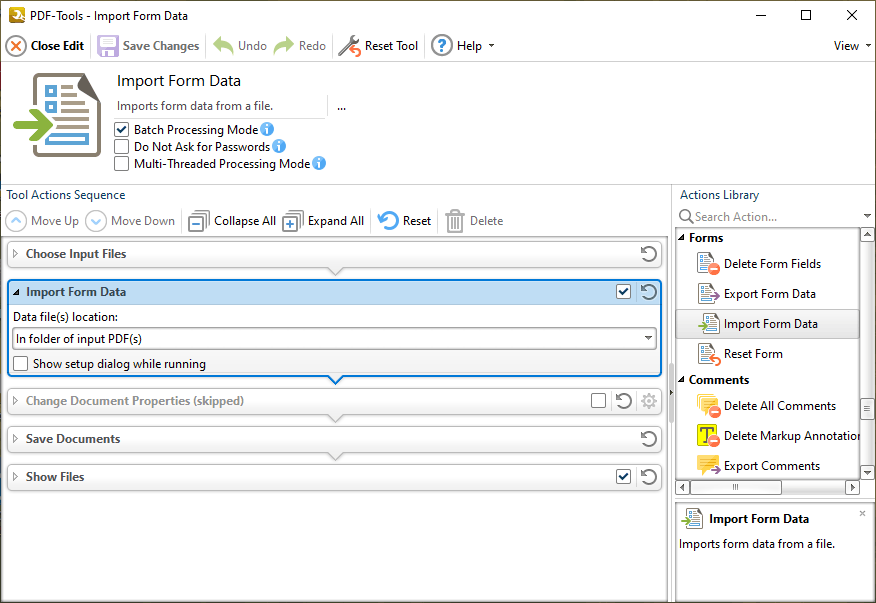
Task: Click the Import Form Data tool title
Action: pos(179,81)
